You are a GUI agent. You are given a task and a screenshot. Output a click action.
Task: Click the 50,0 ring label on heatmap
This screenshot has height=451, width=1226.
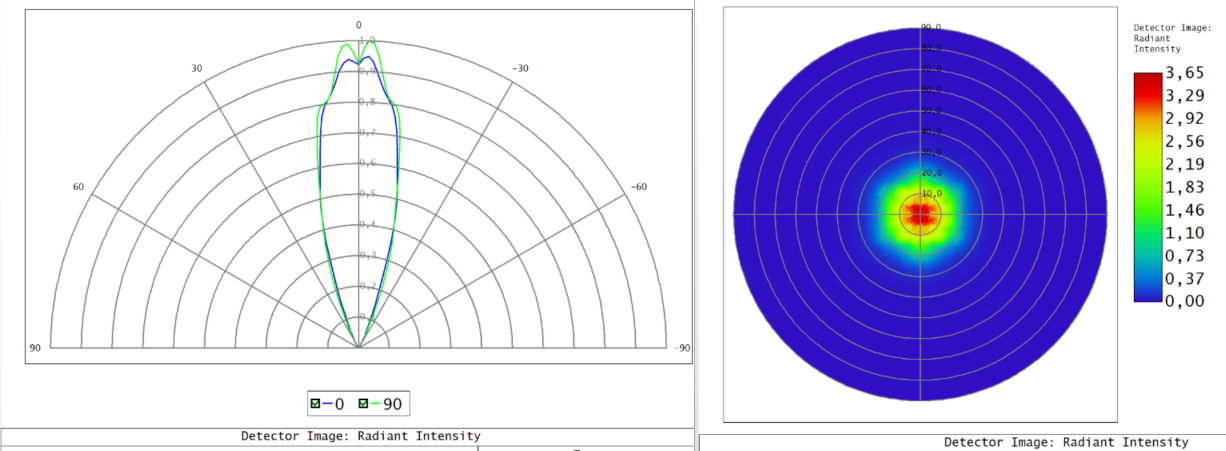tap(931, 110)
